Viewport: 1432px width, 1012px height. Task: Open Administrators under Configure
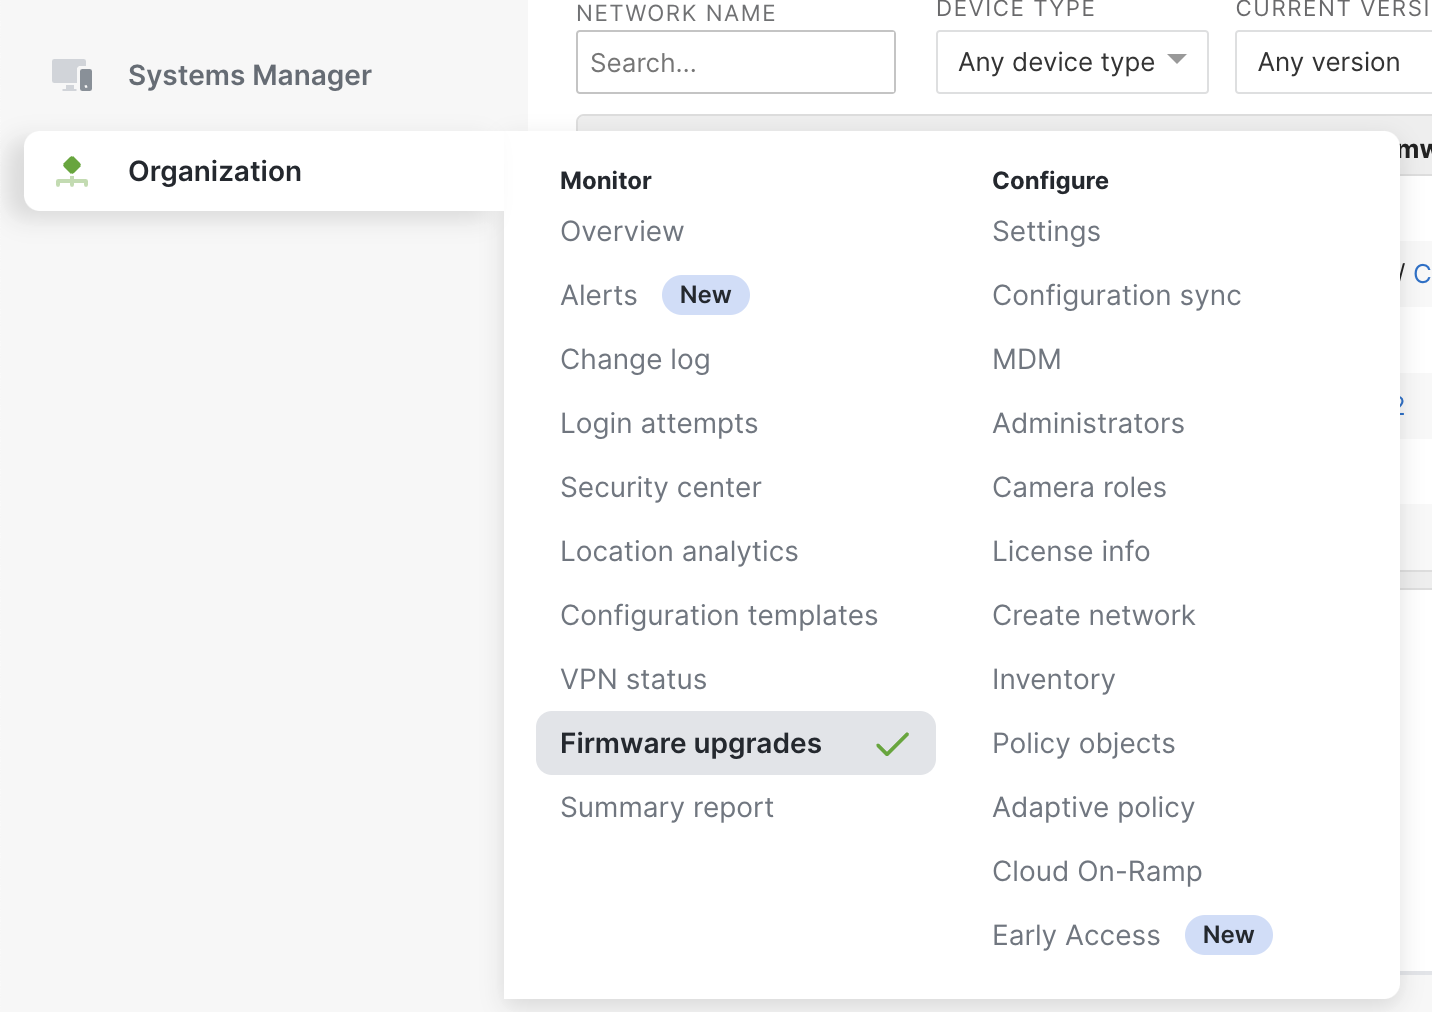[x=1087, y=423]
